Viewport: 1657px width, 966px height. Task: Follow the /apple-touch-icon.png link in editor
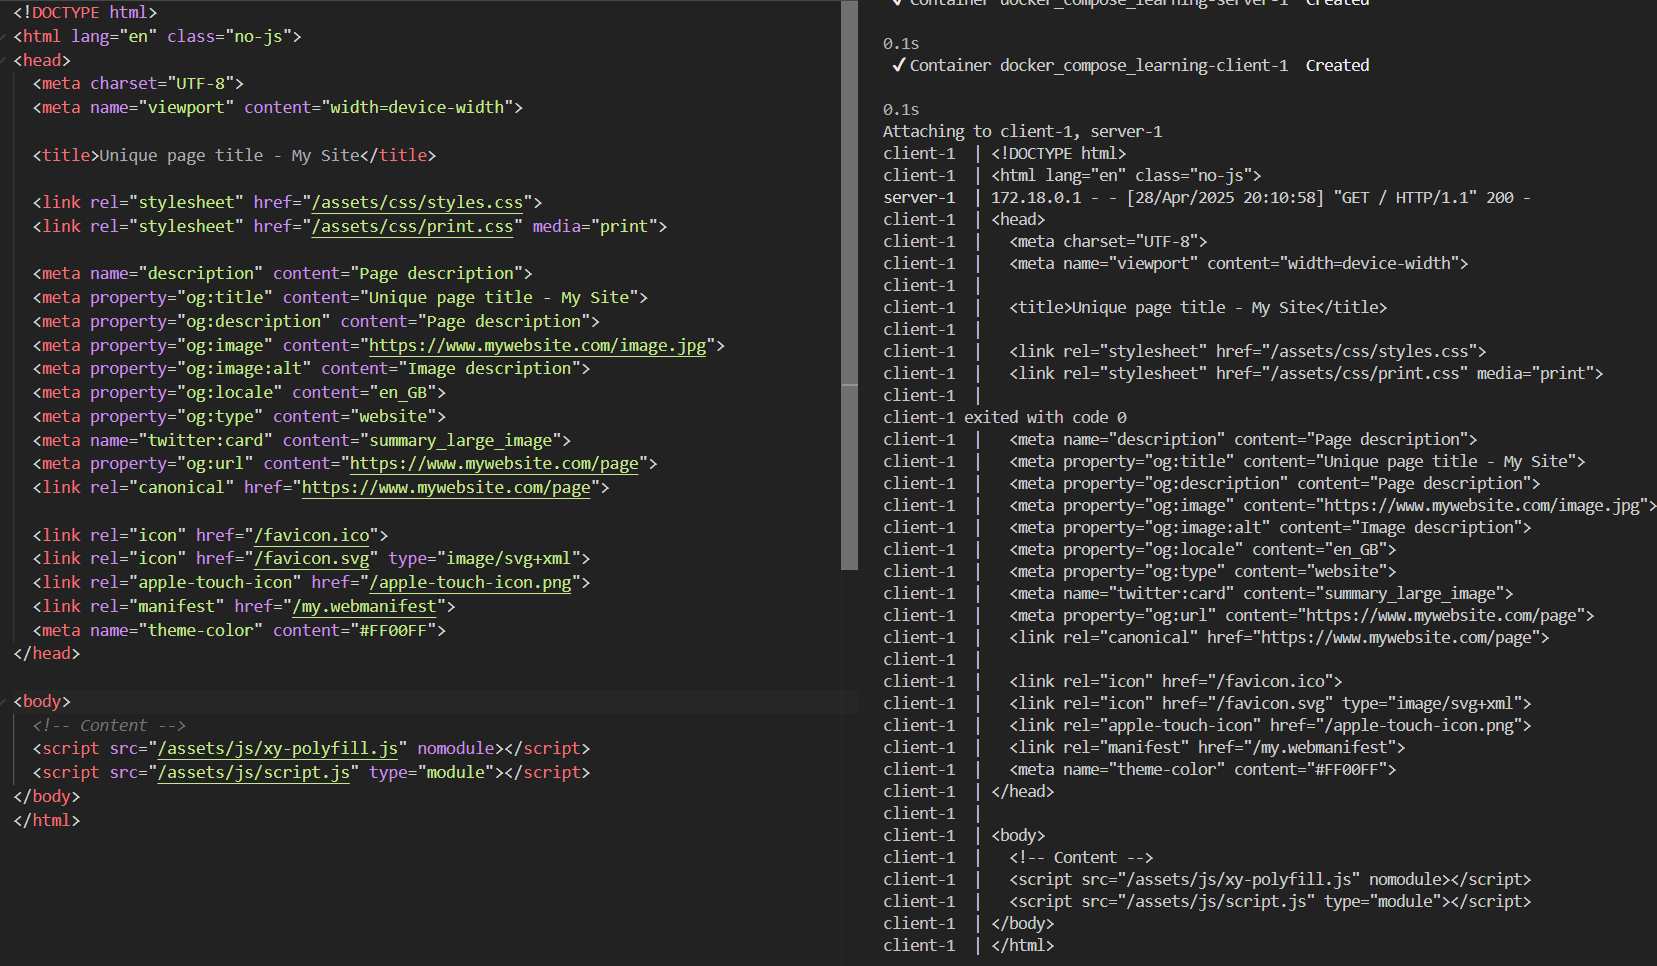[x=470, y=583]
